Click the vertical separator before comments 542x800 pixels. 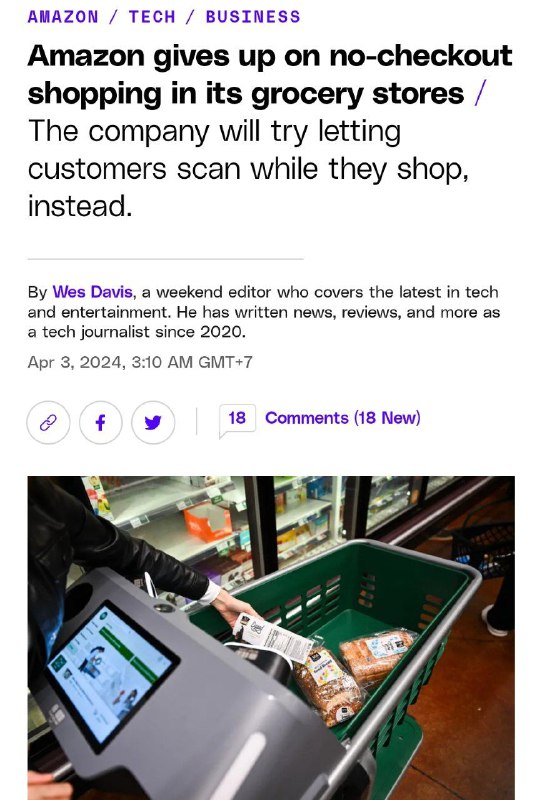click(196, 421)
